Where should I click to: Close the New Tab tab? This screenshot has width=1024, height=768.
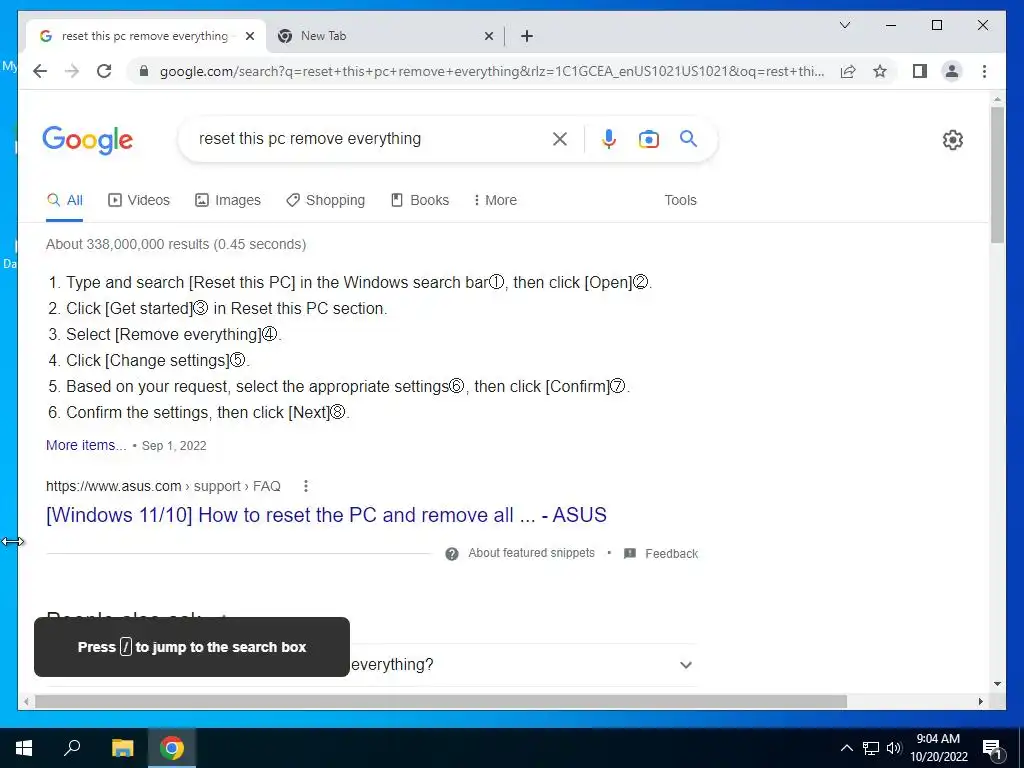click(x=488, y=37)
